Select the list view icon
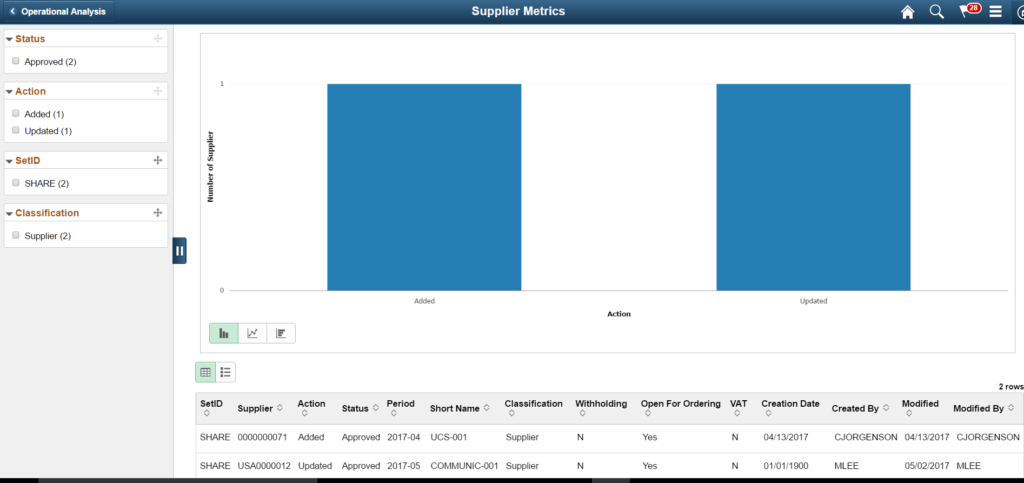 pos(225,372)
